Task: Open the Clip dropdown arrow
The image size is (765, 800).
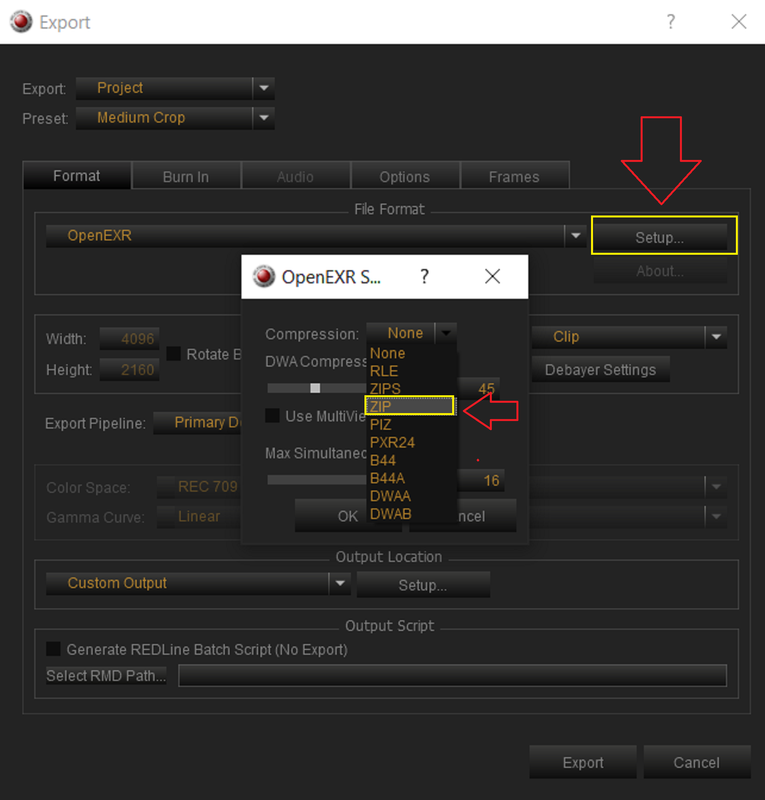Action: click(x=716, y=337)
